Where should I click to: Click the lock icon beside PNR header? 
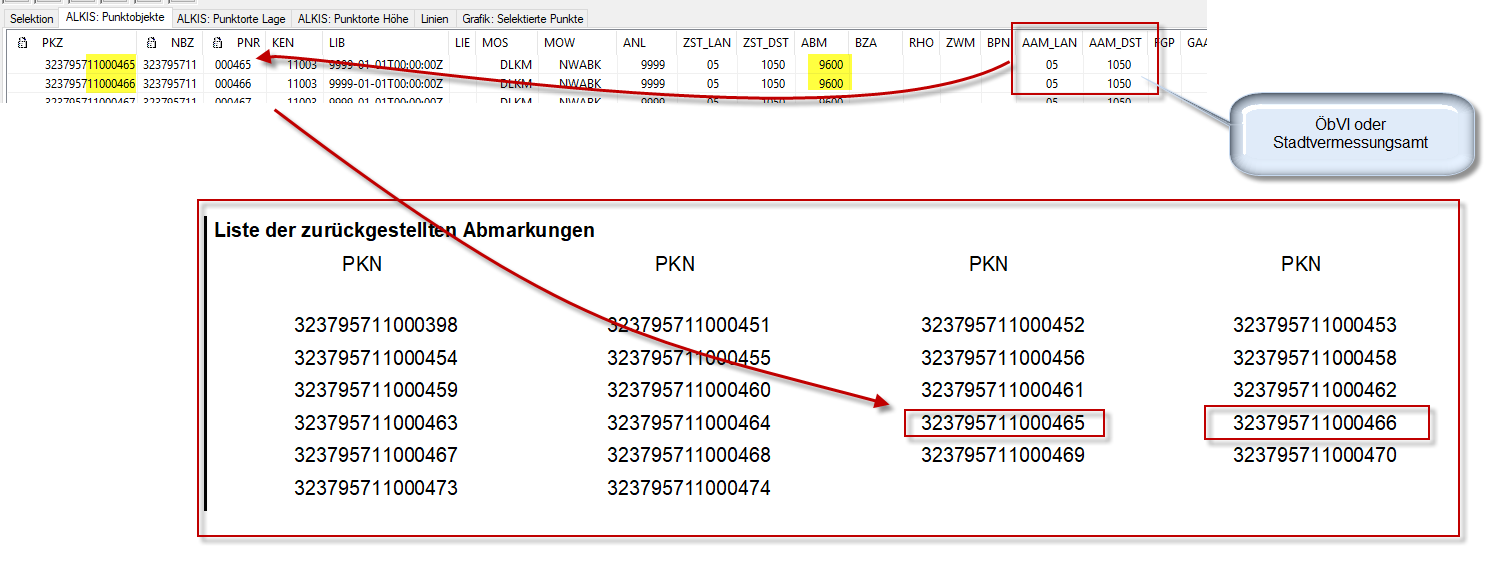[x=218, y=43]
